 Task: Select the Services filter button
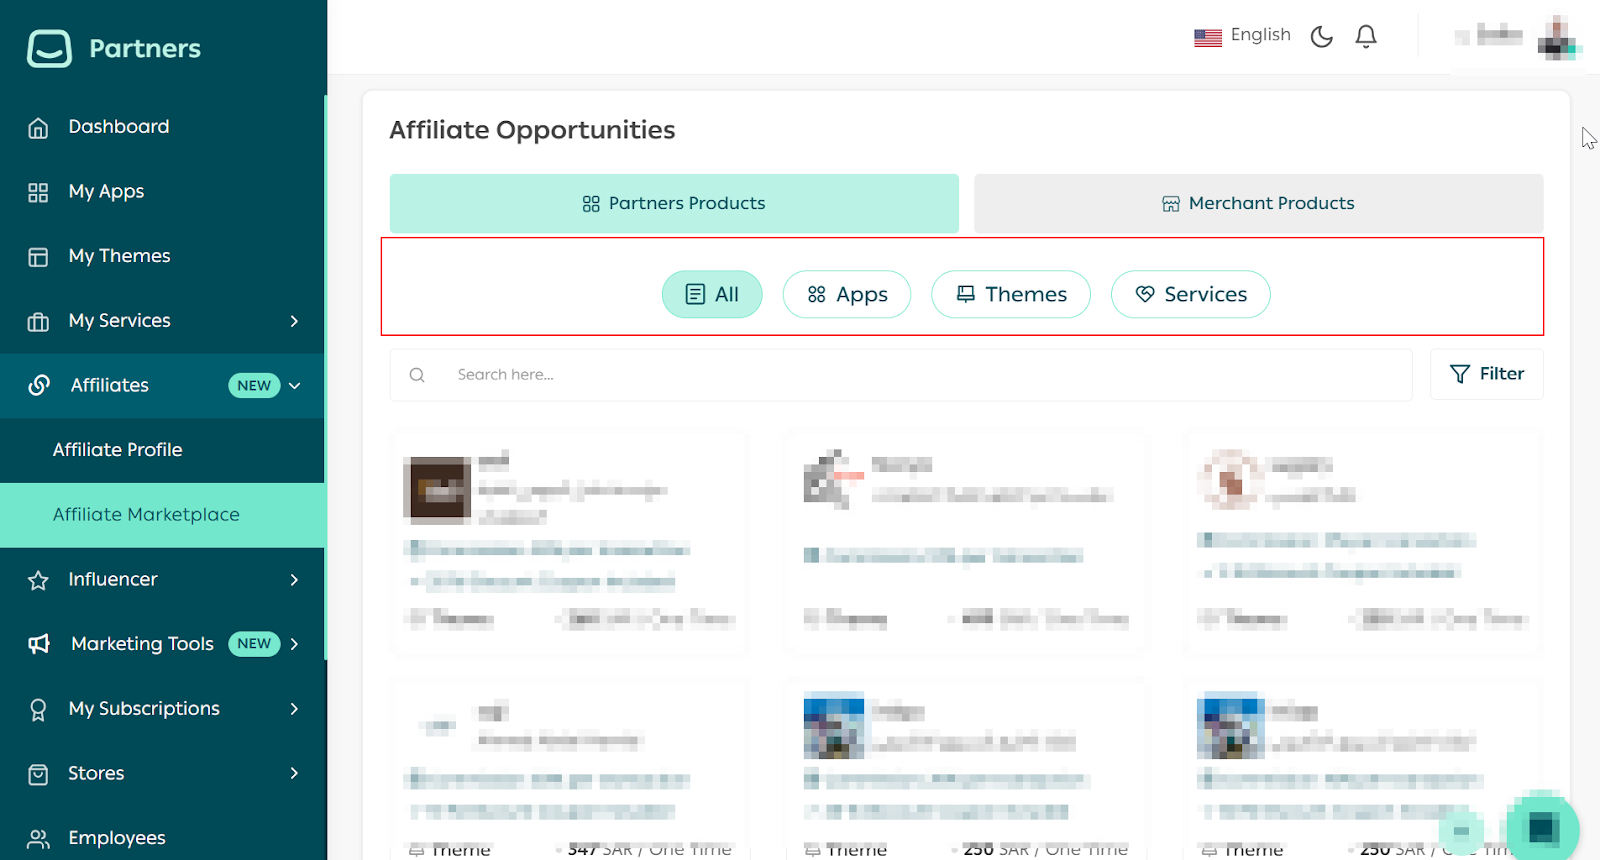coord(1190,294)
